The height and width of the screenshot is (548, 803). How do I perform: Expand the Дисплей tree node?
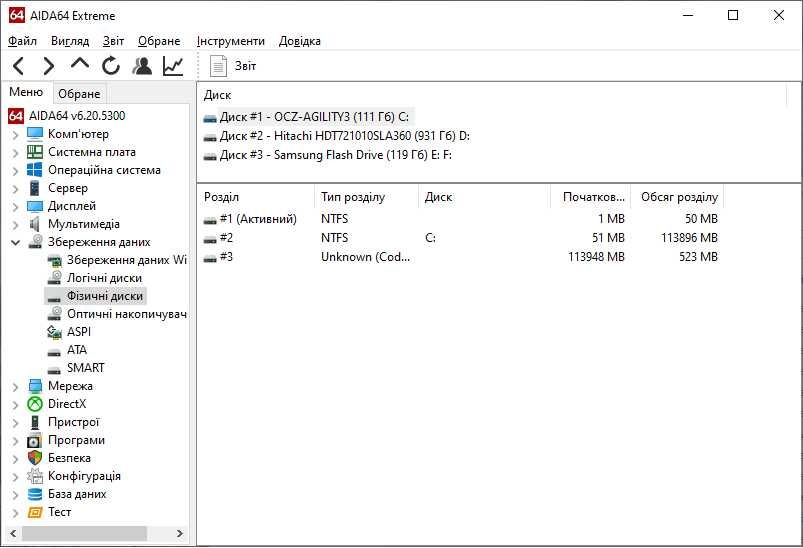(x=15, y=206)
